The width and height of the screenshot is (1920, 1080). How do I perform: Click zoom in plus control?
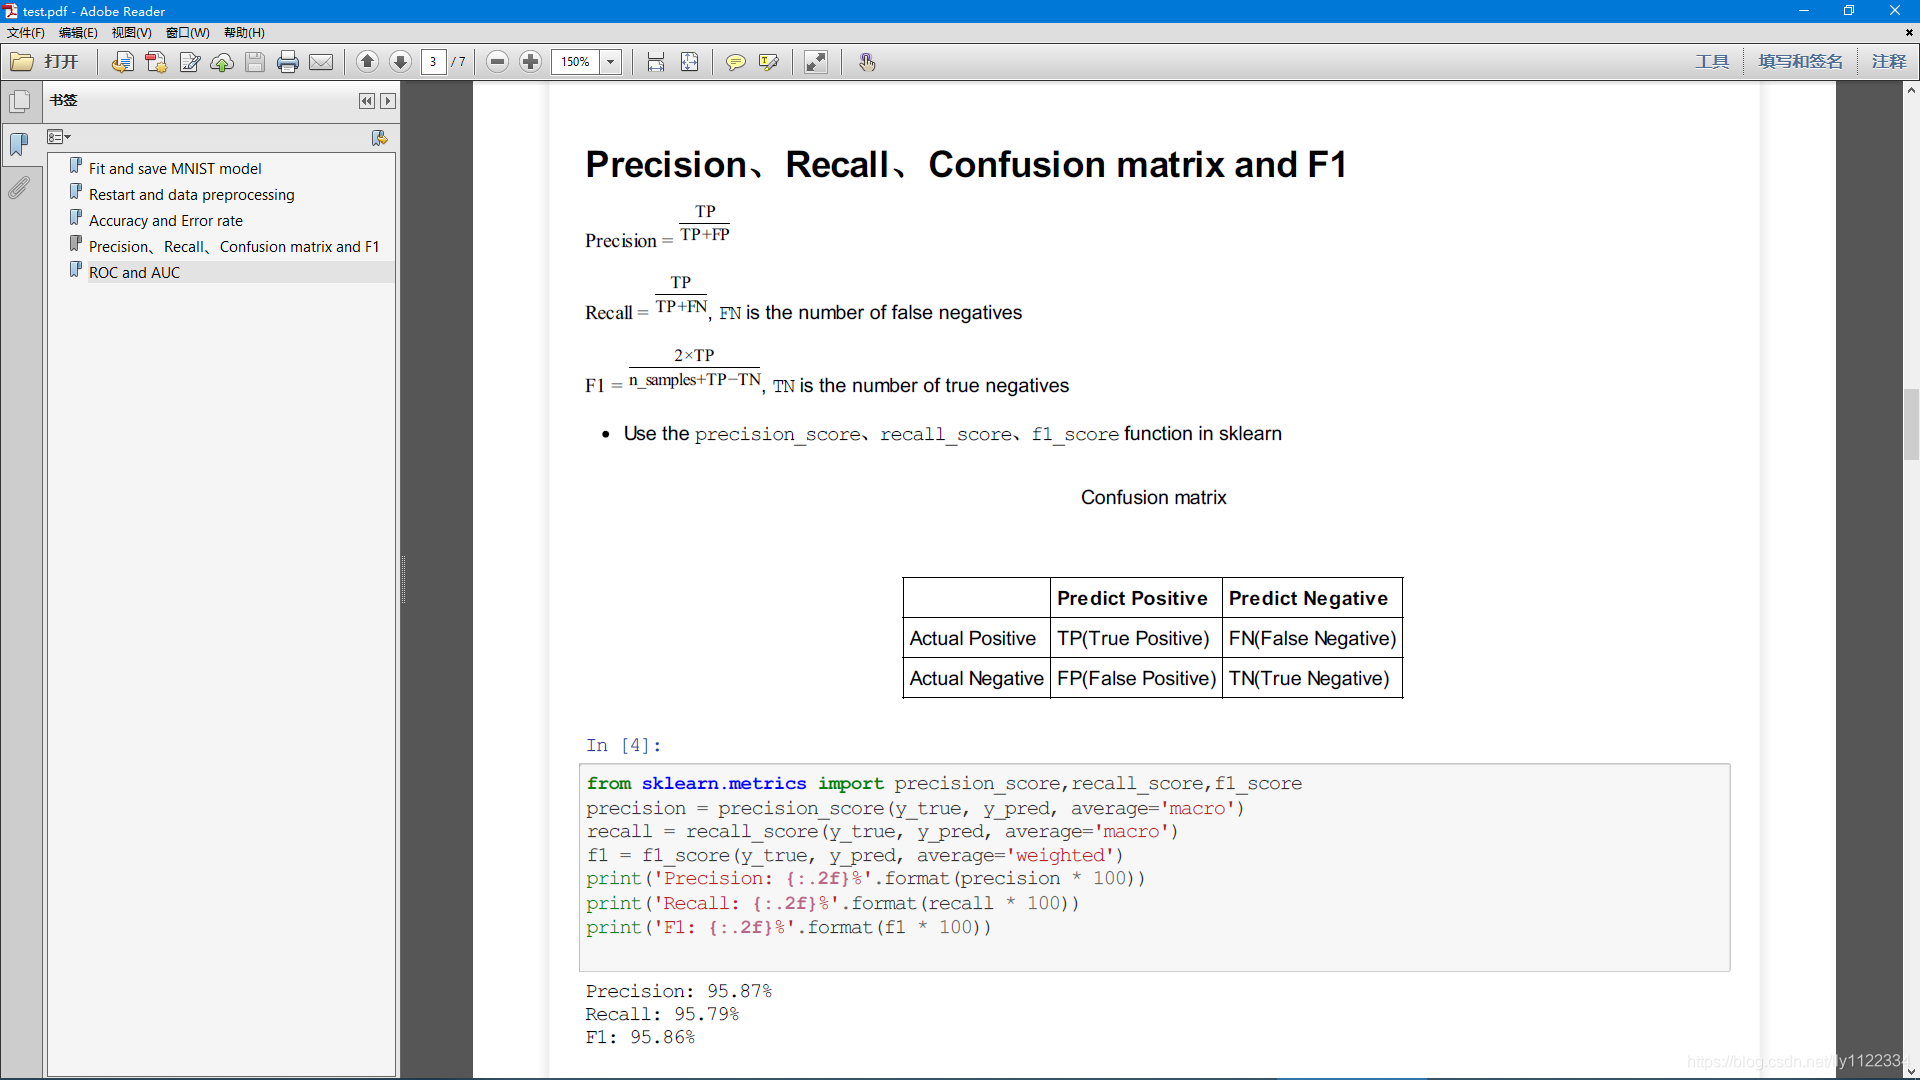coord(531,61)
